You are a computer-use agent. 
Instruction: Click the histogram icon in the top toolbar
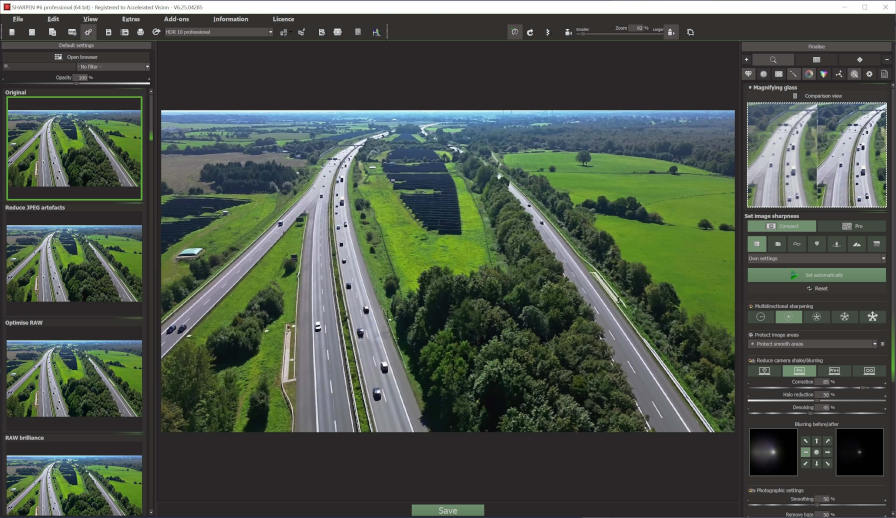point(376,32)
